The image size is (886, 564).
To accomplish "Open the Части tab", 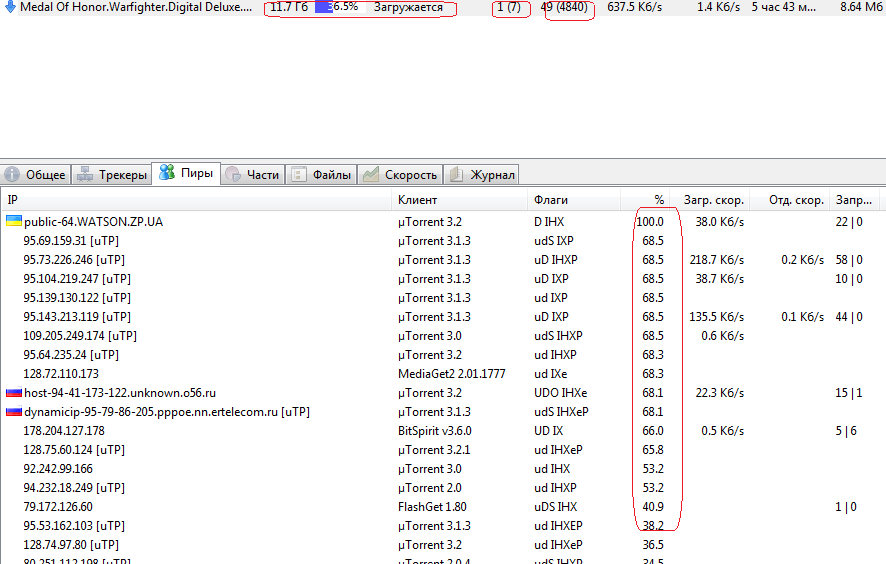I will point(253,175).
